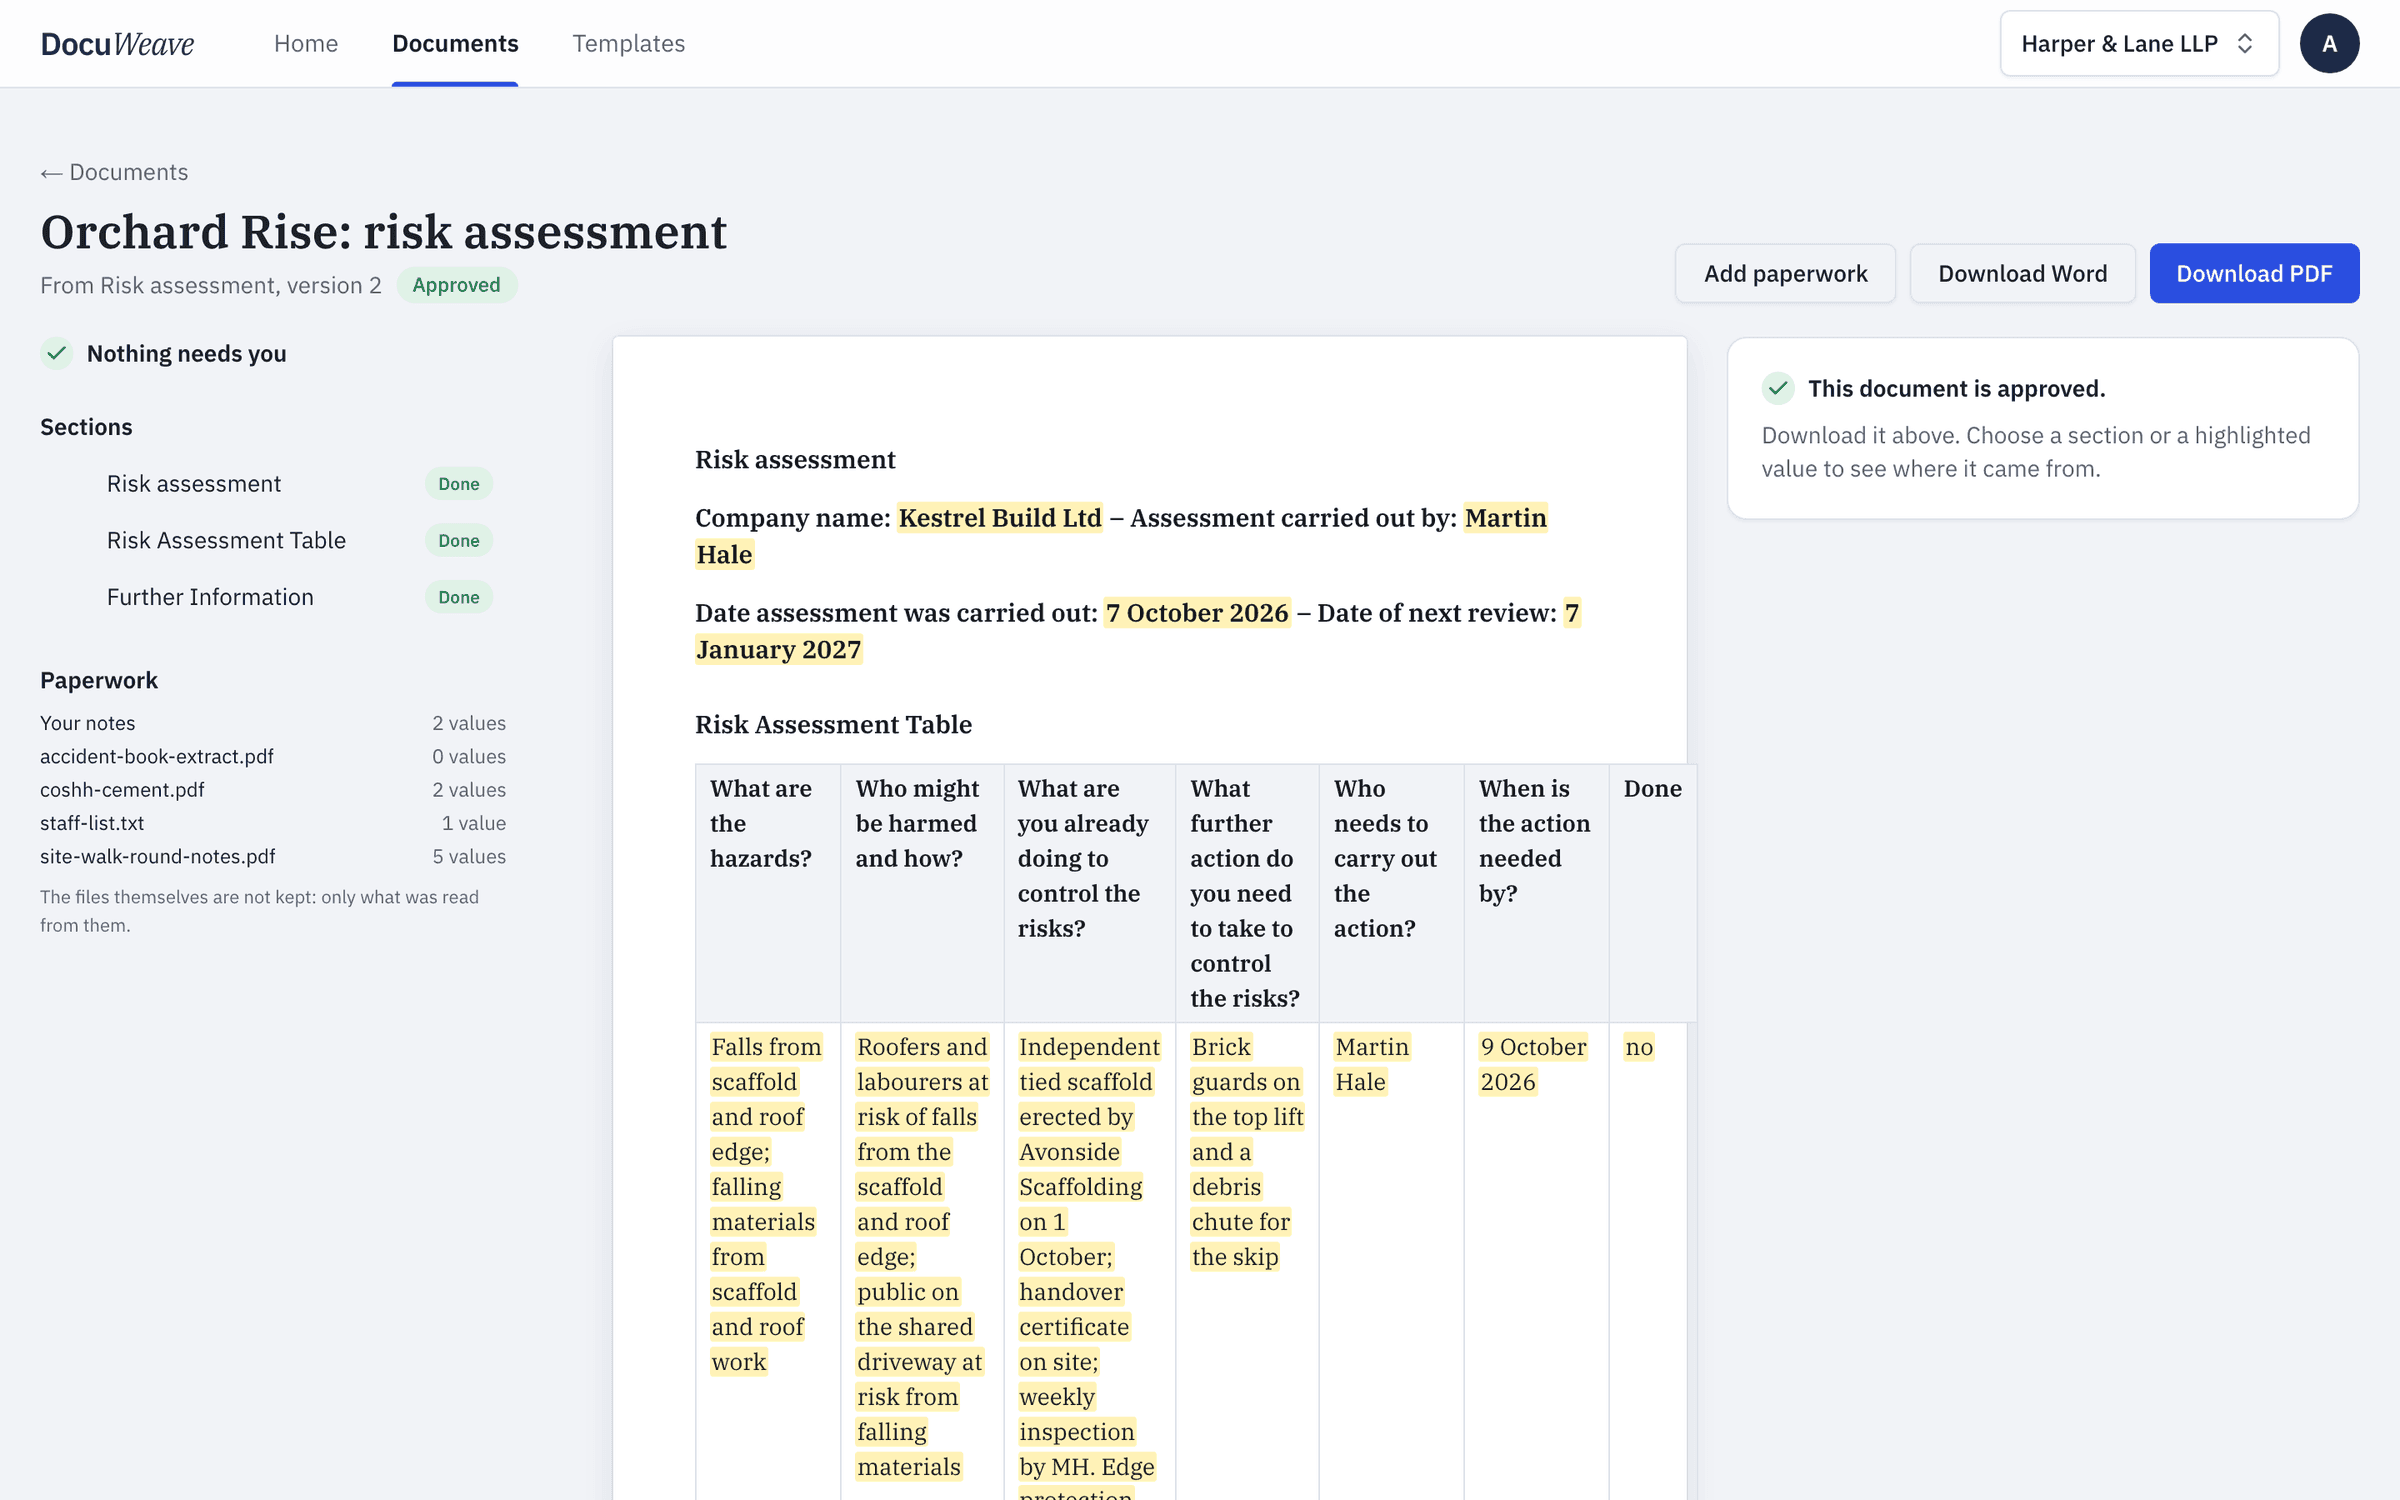2400x1500 pixels.
Task: Click the Risk Assessment Table heading in document
Action: click(833, 724)
